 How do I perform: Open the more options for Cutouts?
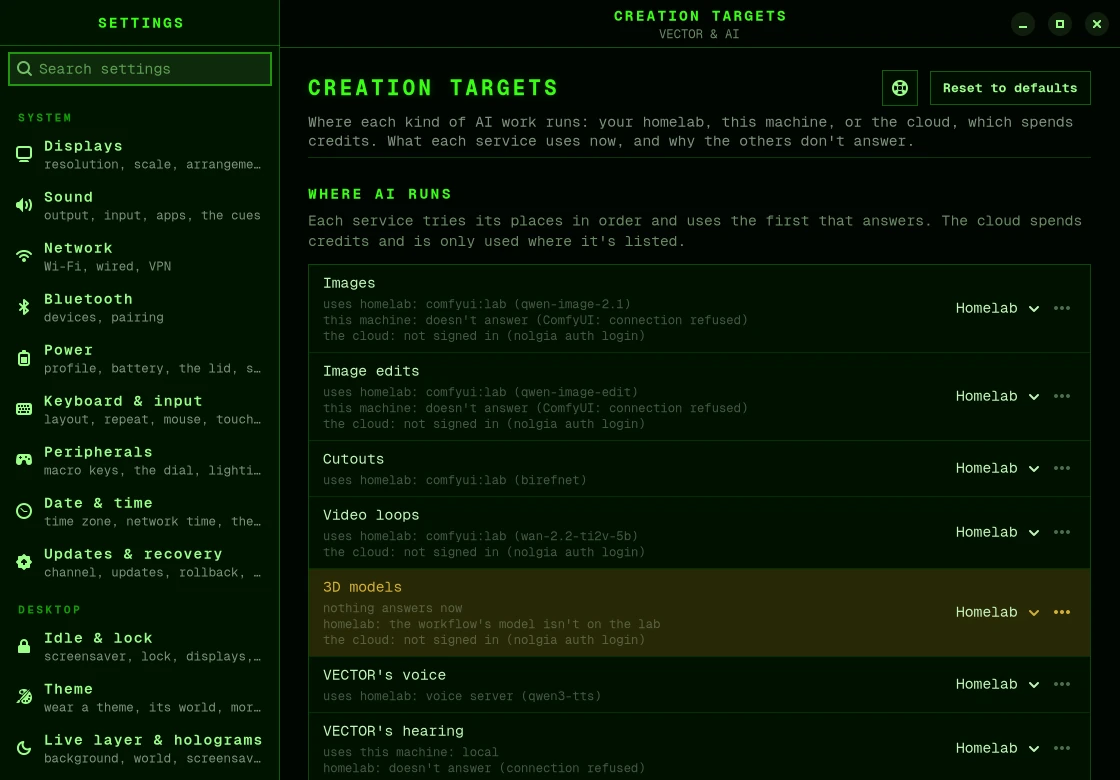tap(1062, 469)
